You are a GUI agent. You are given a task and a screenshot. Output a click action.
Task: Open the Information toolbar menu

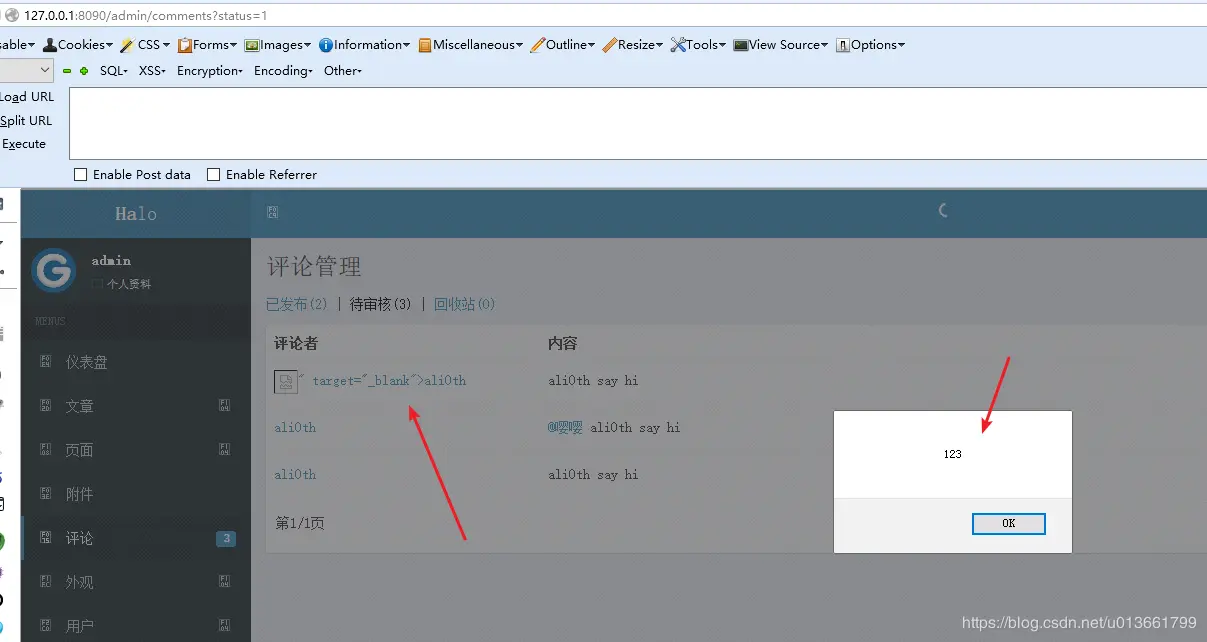(x=364, y=45)
